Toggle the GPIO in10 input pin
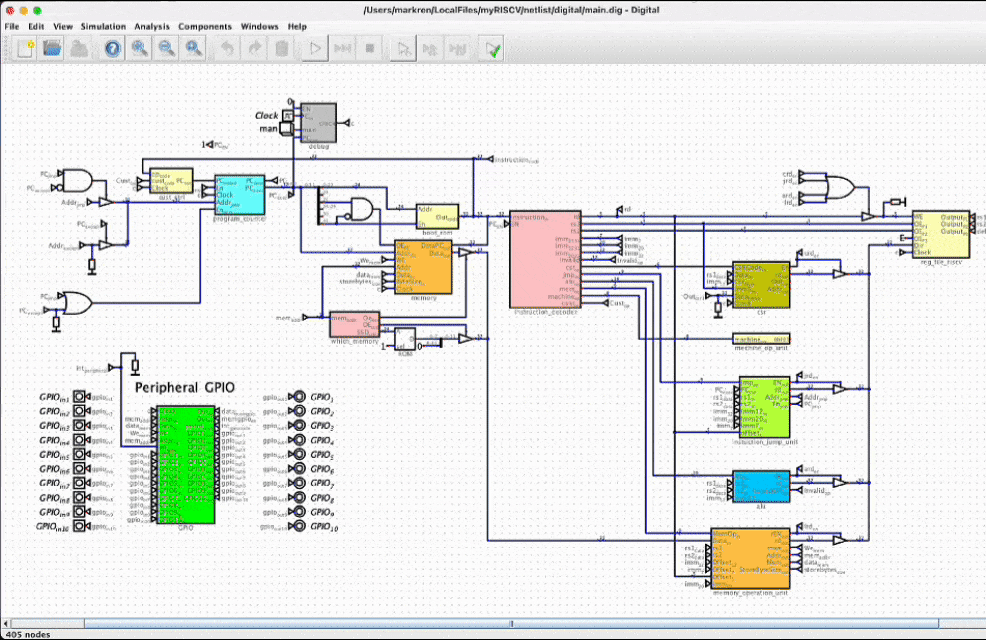The width and height of the screenshot is (986, 640). [x=81, y=526]
